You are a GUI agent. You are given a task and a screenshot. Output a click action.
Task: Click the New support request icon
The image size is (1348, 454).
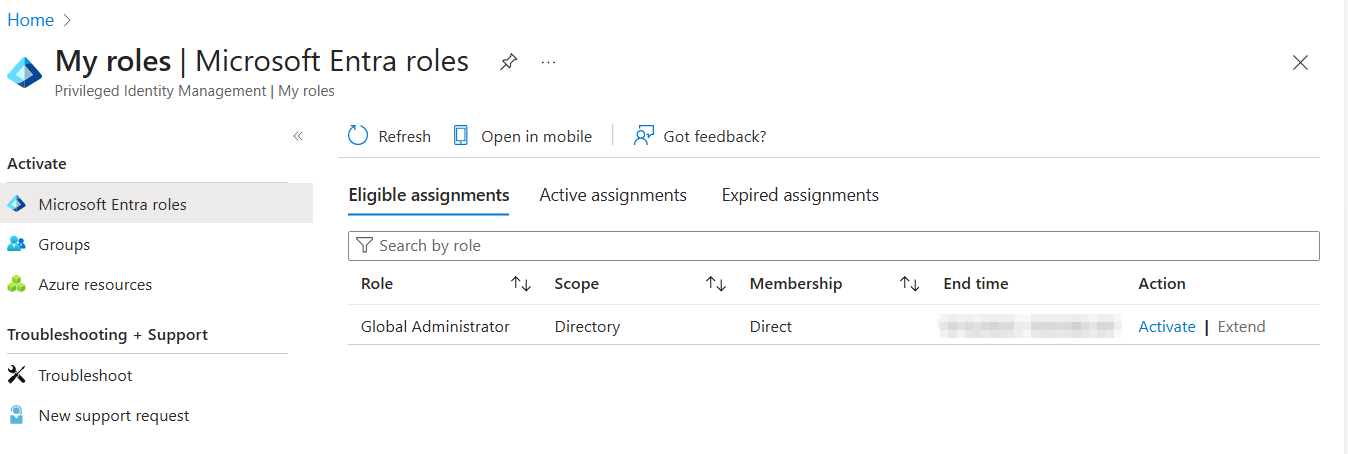(16, 415)
